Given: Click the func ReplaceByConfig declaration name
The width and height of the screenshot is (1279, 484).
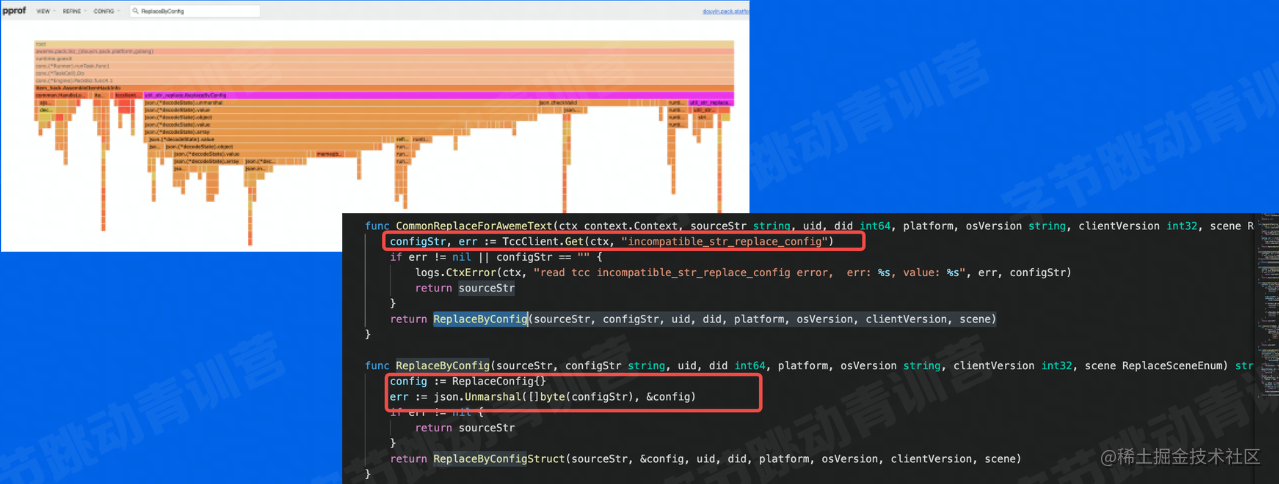Looking at the screenshot, I should [443, 366].
